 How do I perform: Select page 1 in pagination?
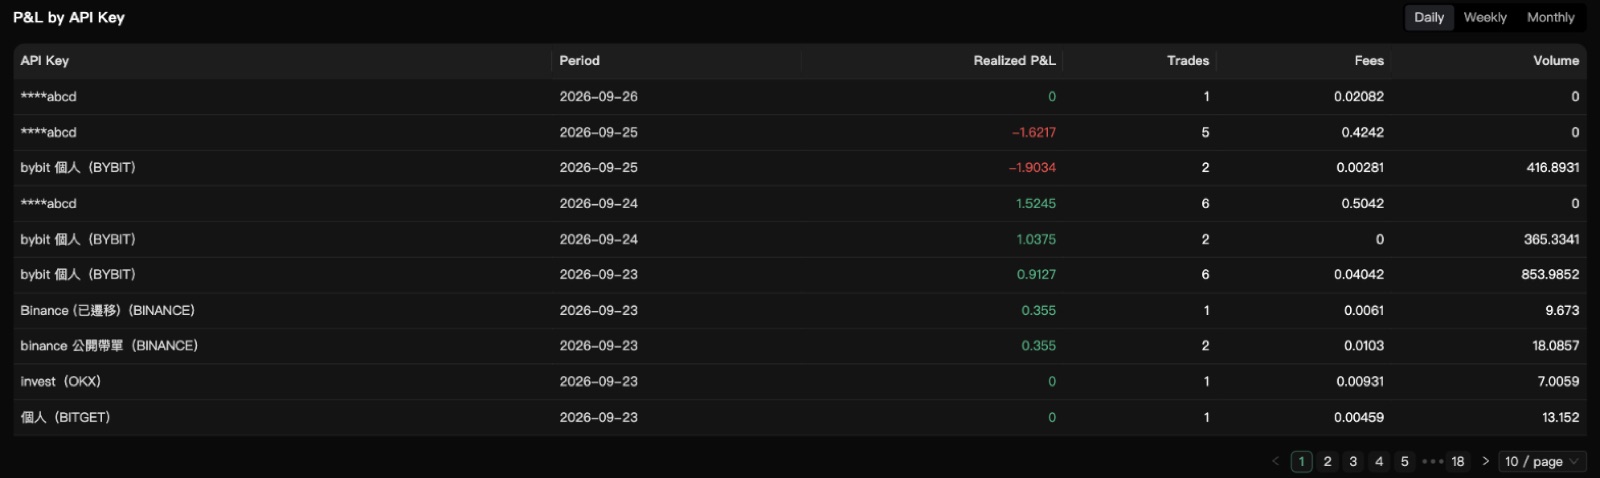[1301, 461]
